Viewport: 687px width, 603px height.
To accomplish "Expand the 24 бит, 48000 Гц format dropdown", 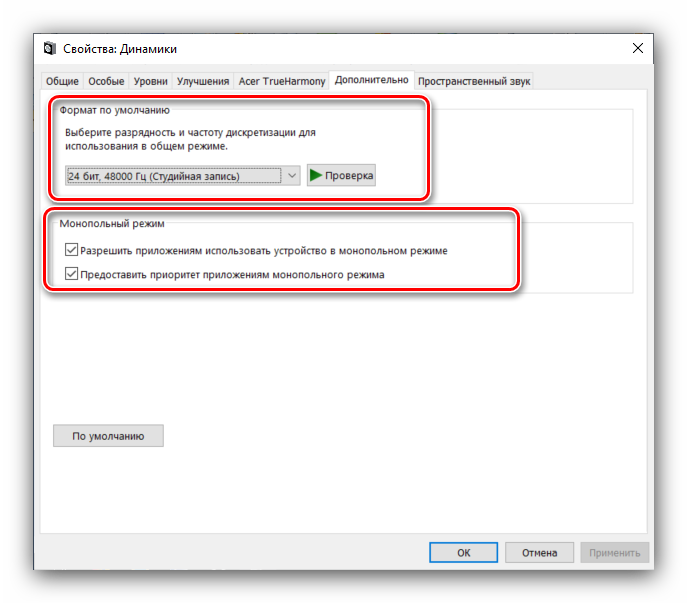I will coord(183,176).
